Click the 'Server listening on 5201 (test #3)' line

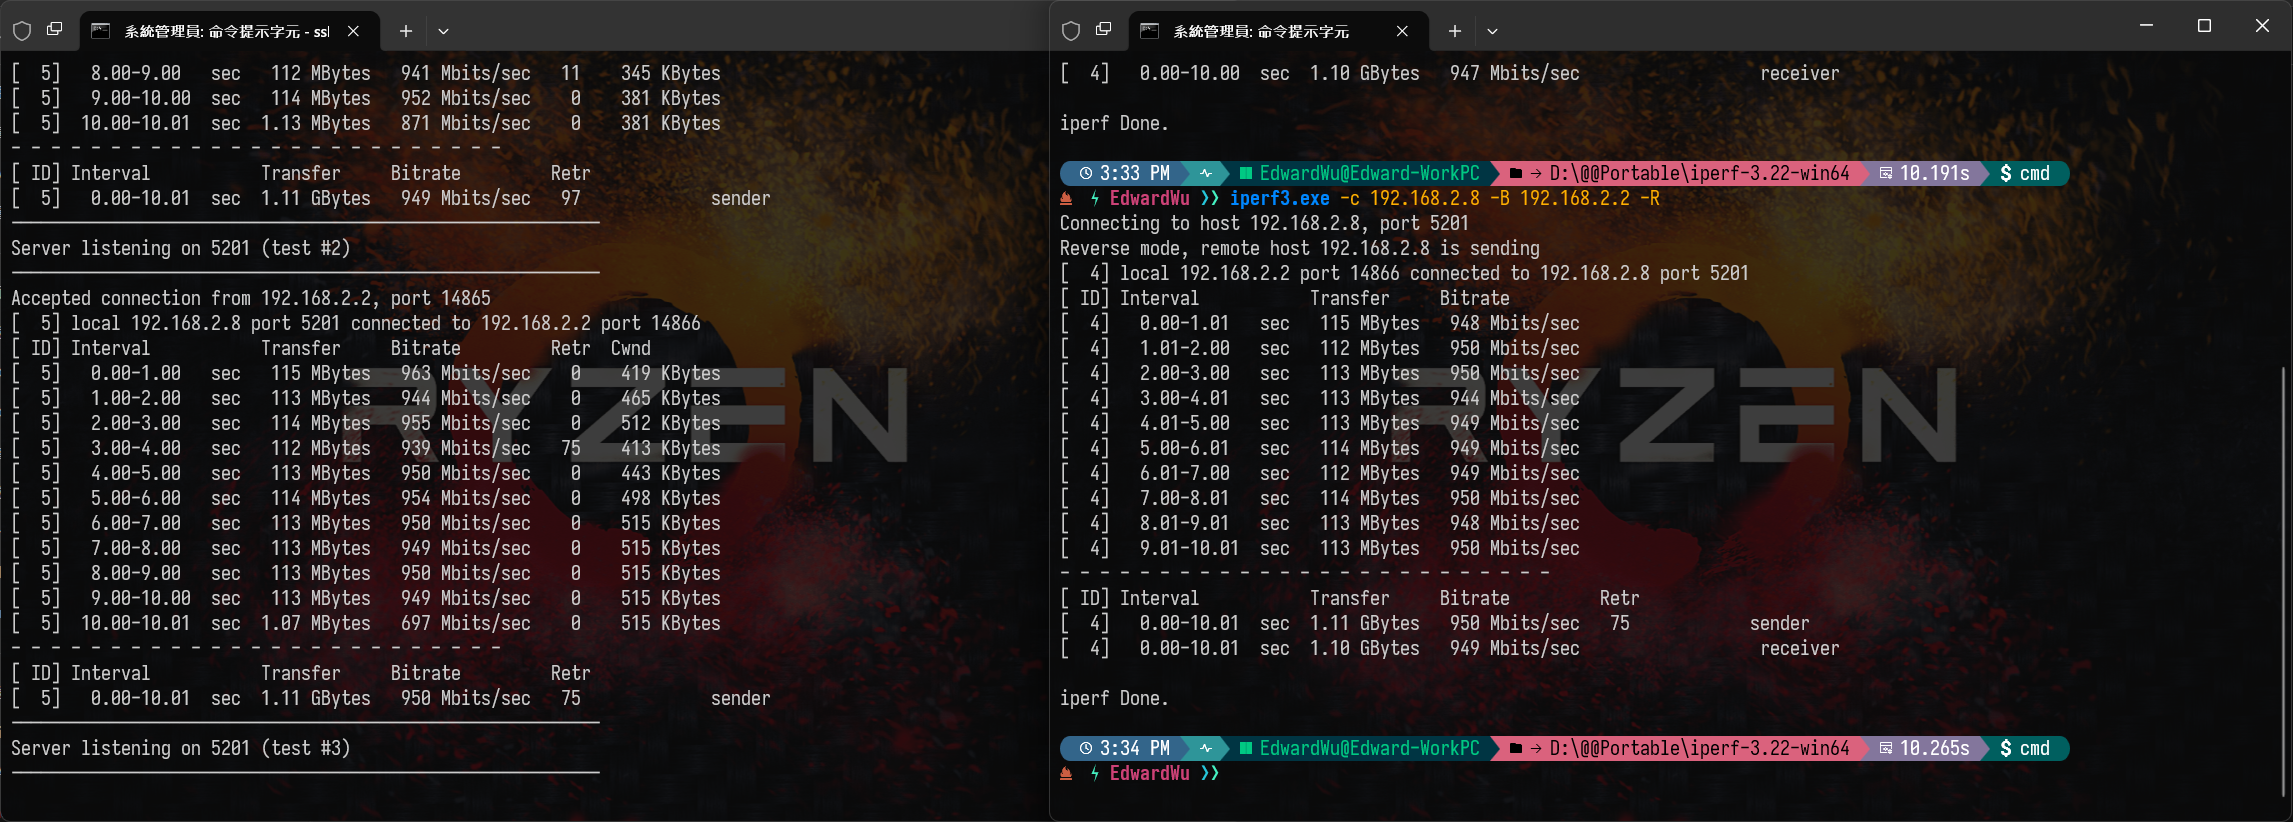181,748
